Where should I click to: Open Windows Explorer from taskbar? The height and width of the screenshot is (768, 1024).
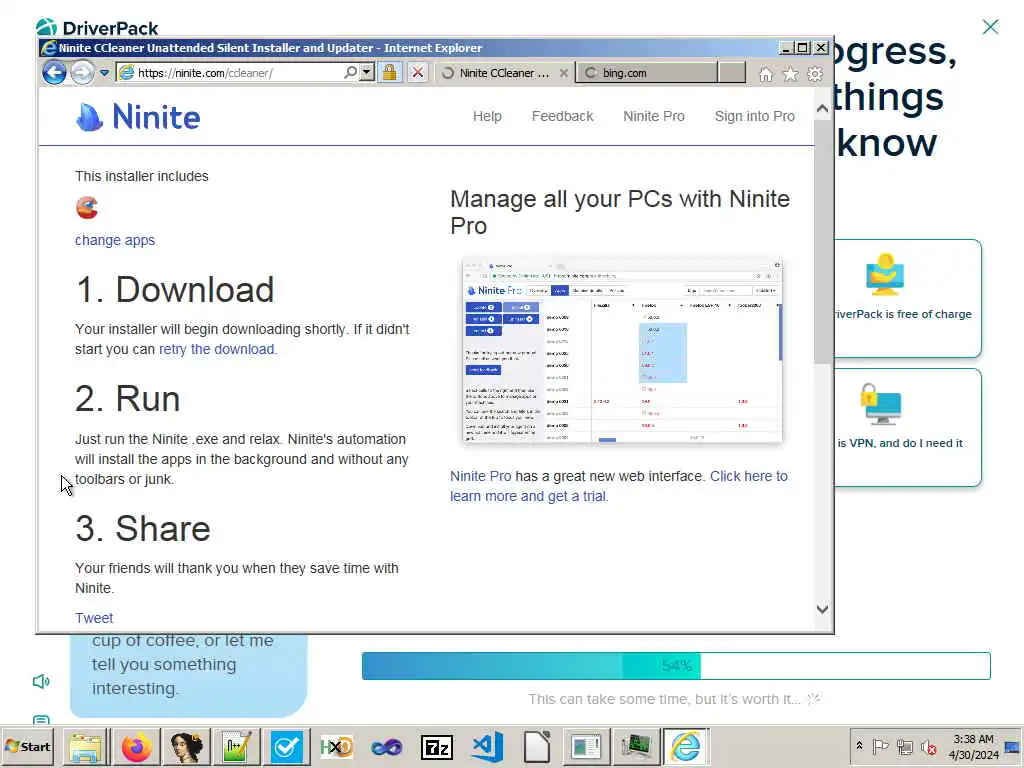click(x=86, y=746)
